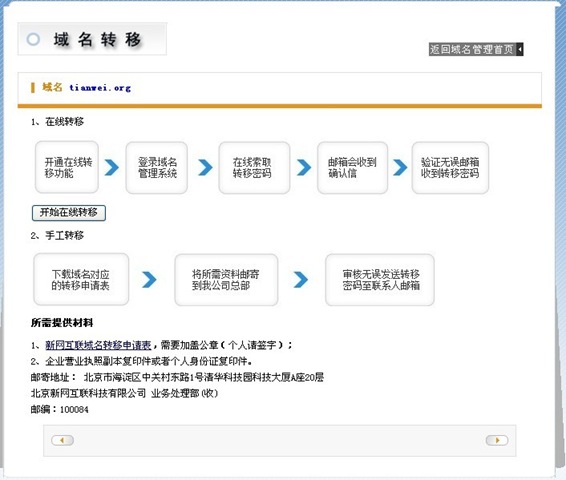Click the 审核无误发送转移密码至联系人邮箱 box
Screen dimensions: 566x480
tap(380, 280)
